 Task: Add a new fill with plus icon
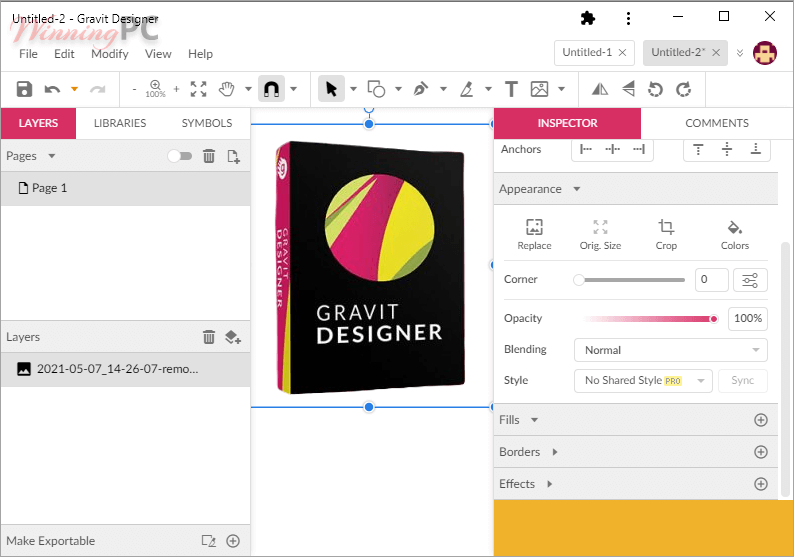tap(761, 420)
